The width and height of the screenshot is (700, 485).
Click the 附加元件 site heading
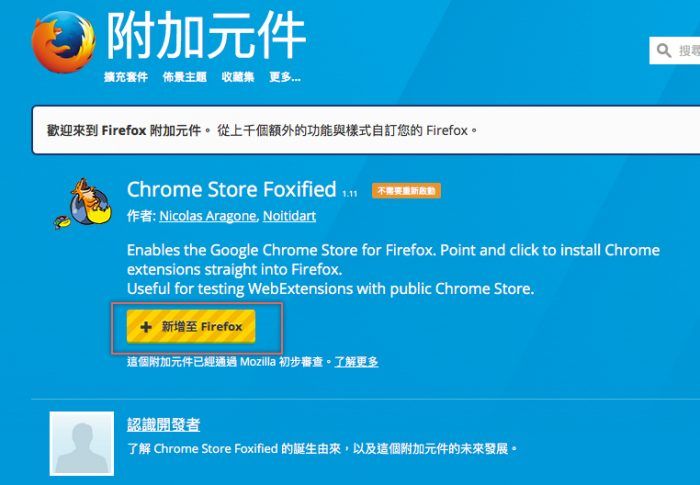tap(205, 36)
